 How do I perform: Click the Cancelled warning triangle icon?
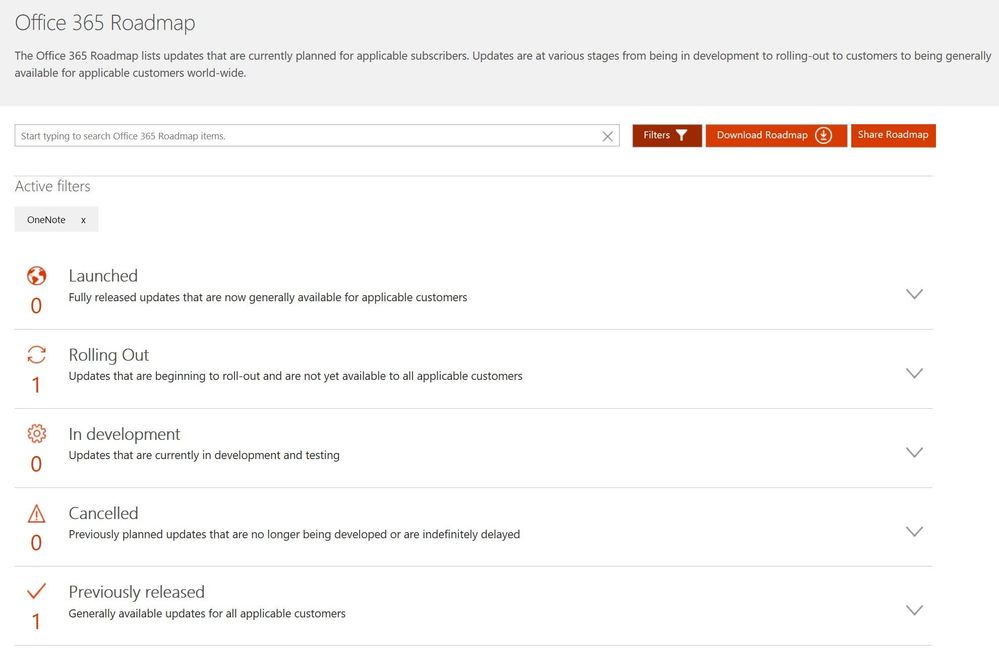(36, 514)
